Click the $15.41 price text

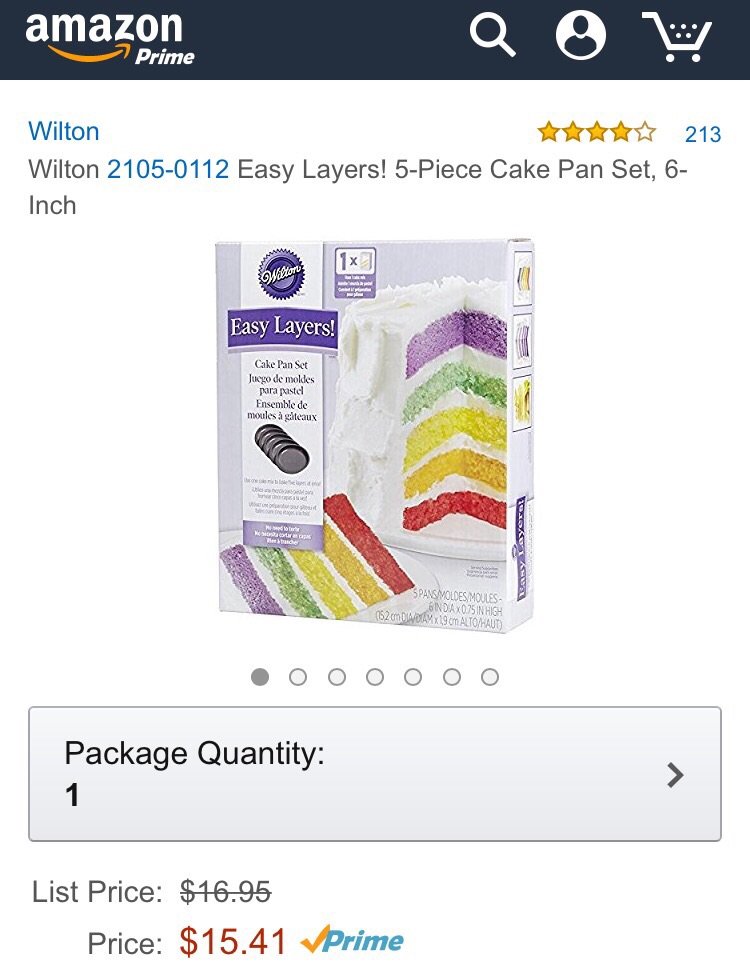[233, 941]
